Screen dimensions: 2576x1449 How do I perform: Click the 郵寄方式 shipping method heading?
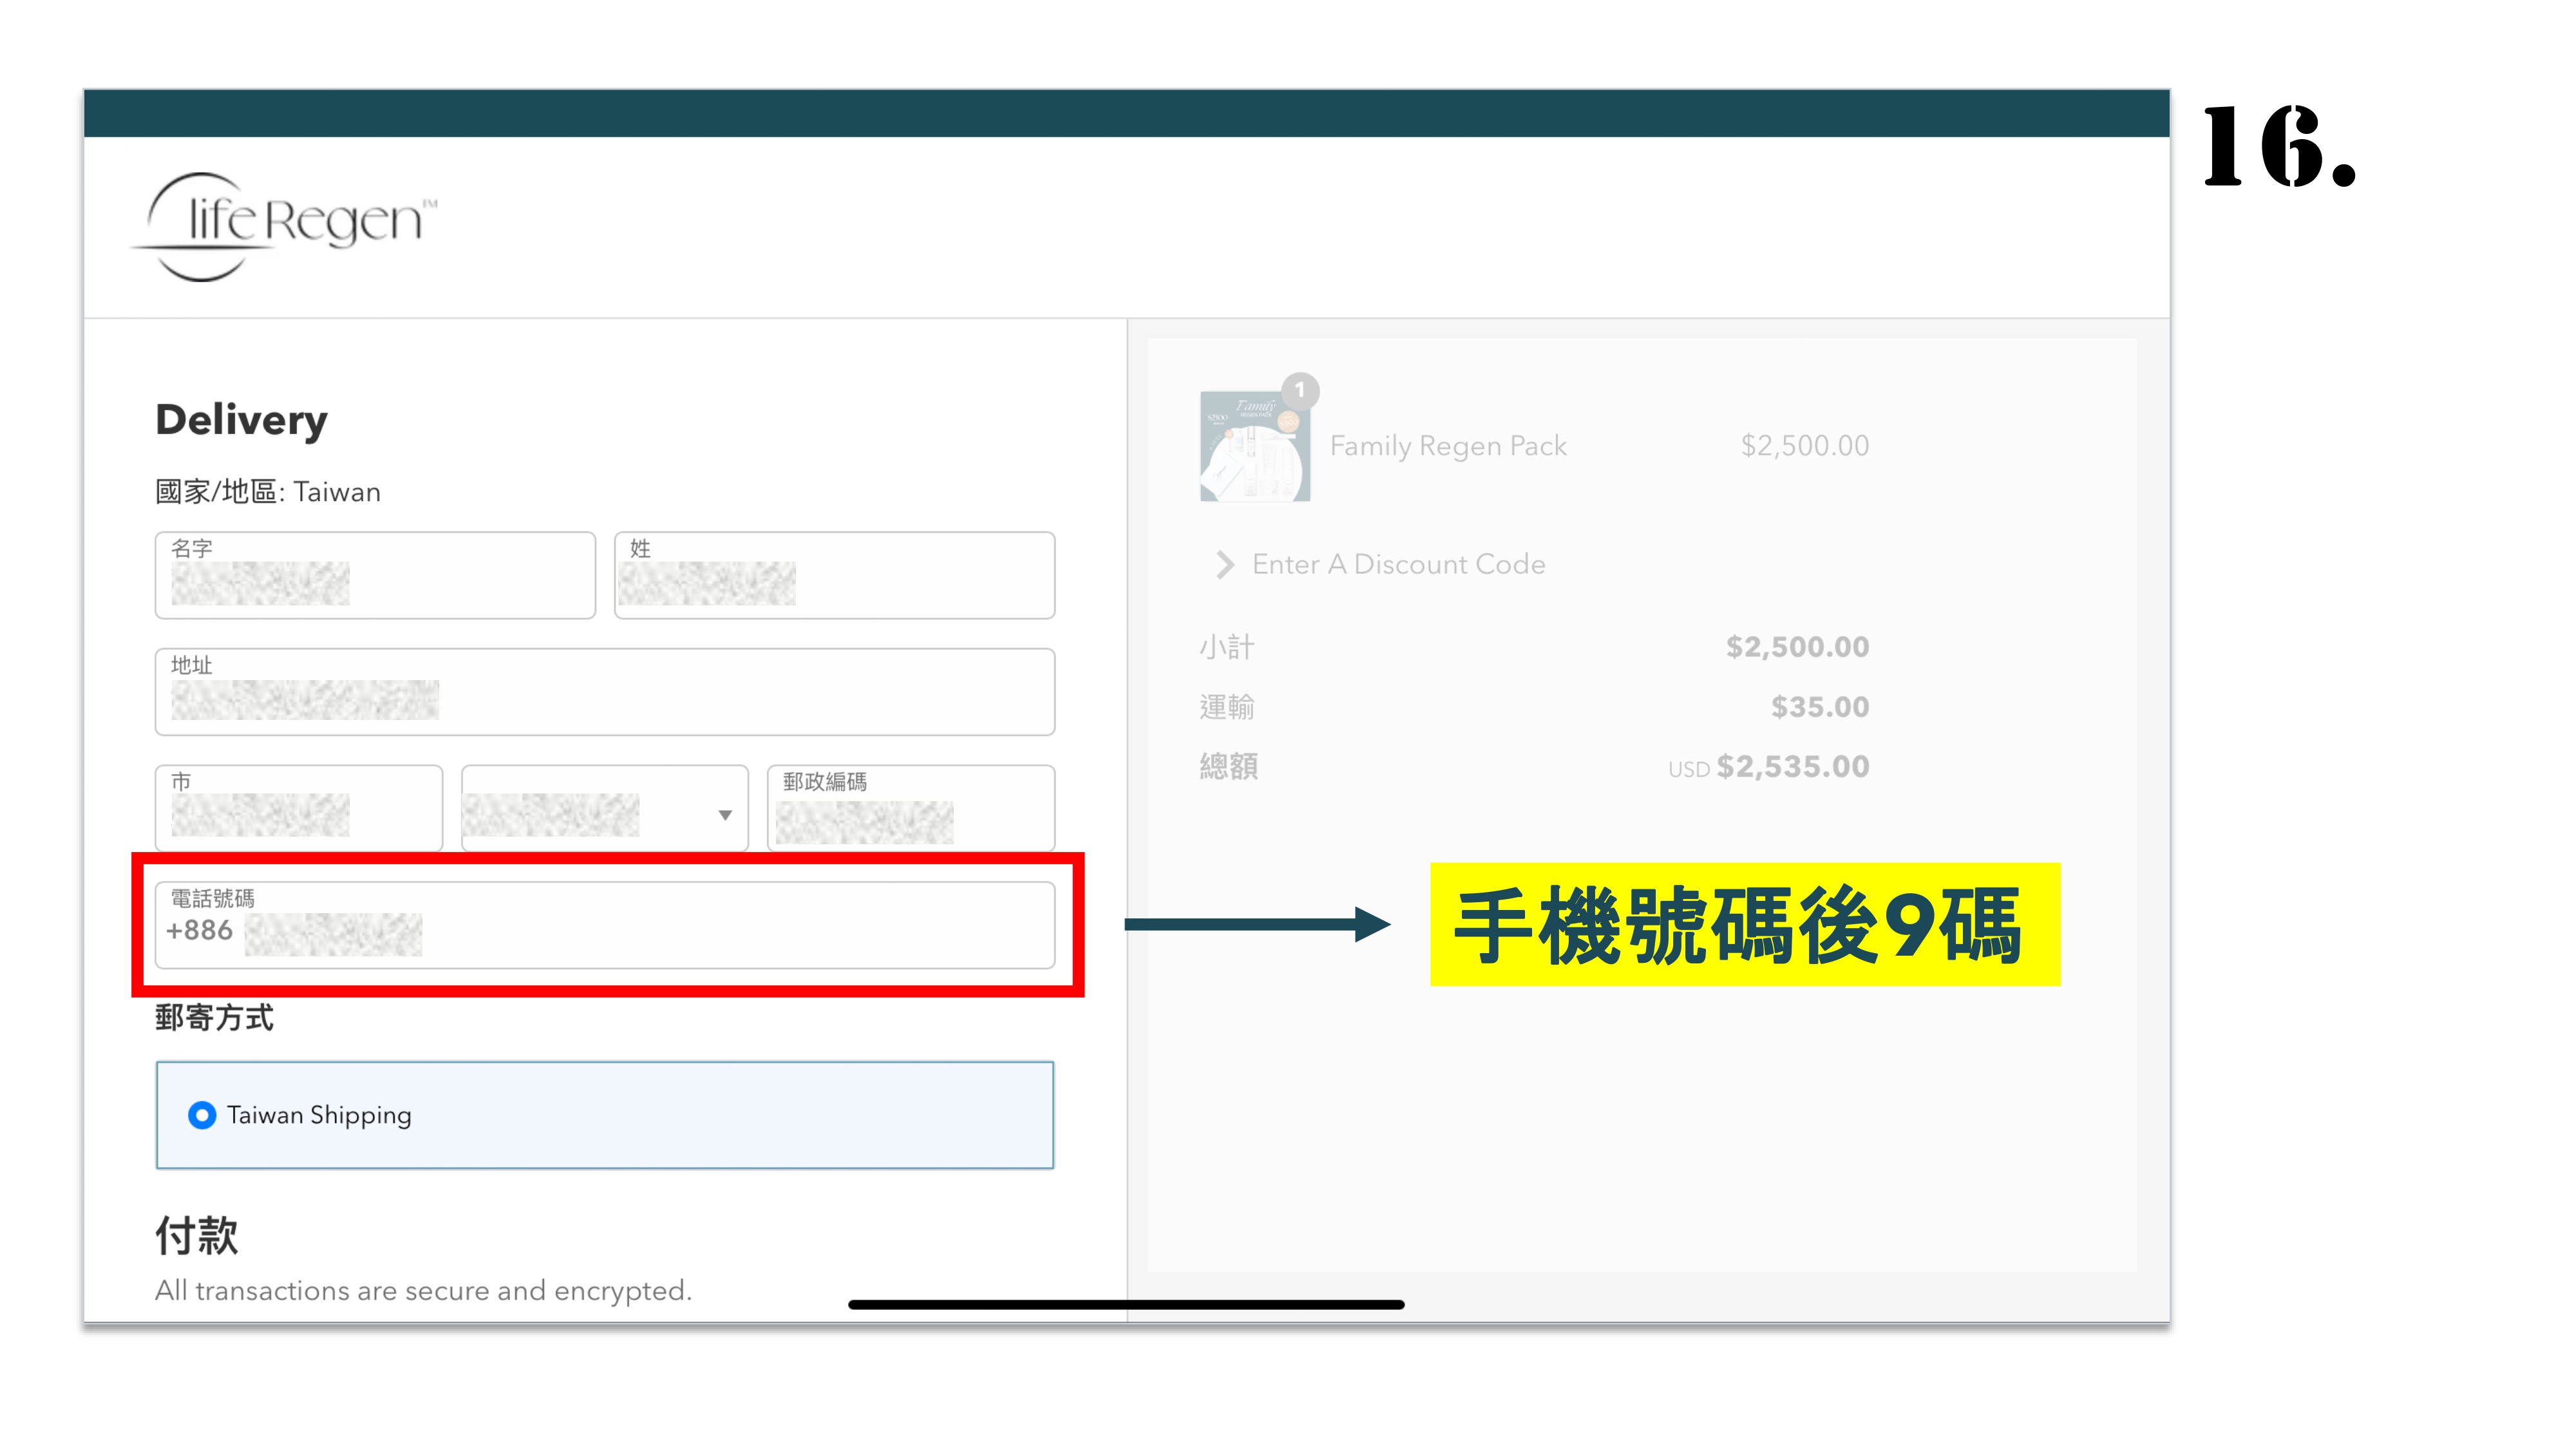[214, 1018]
